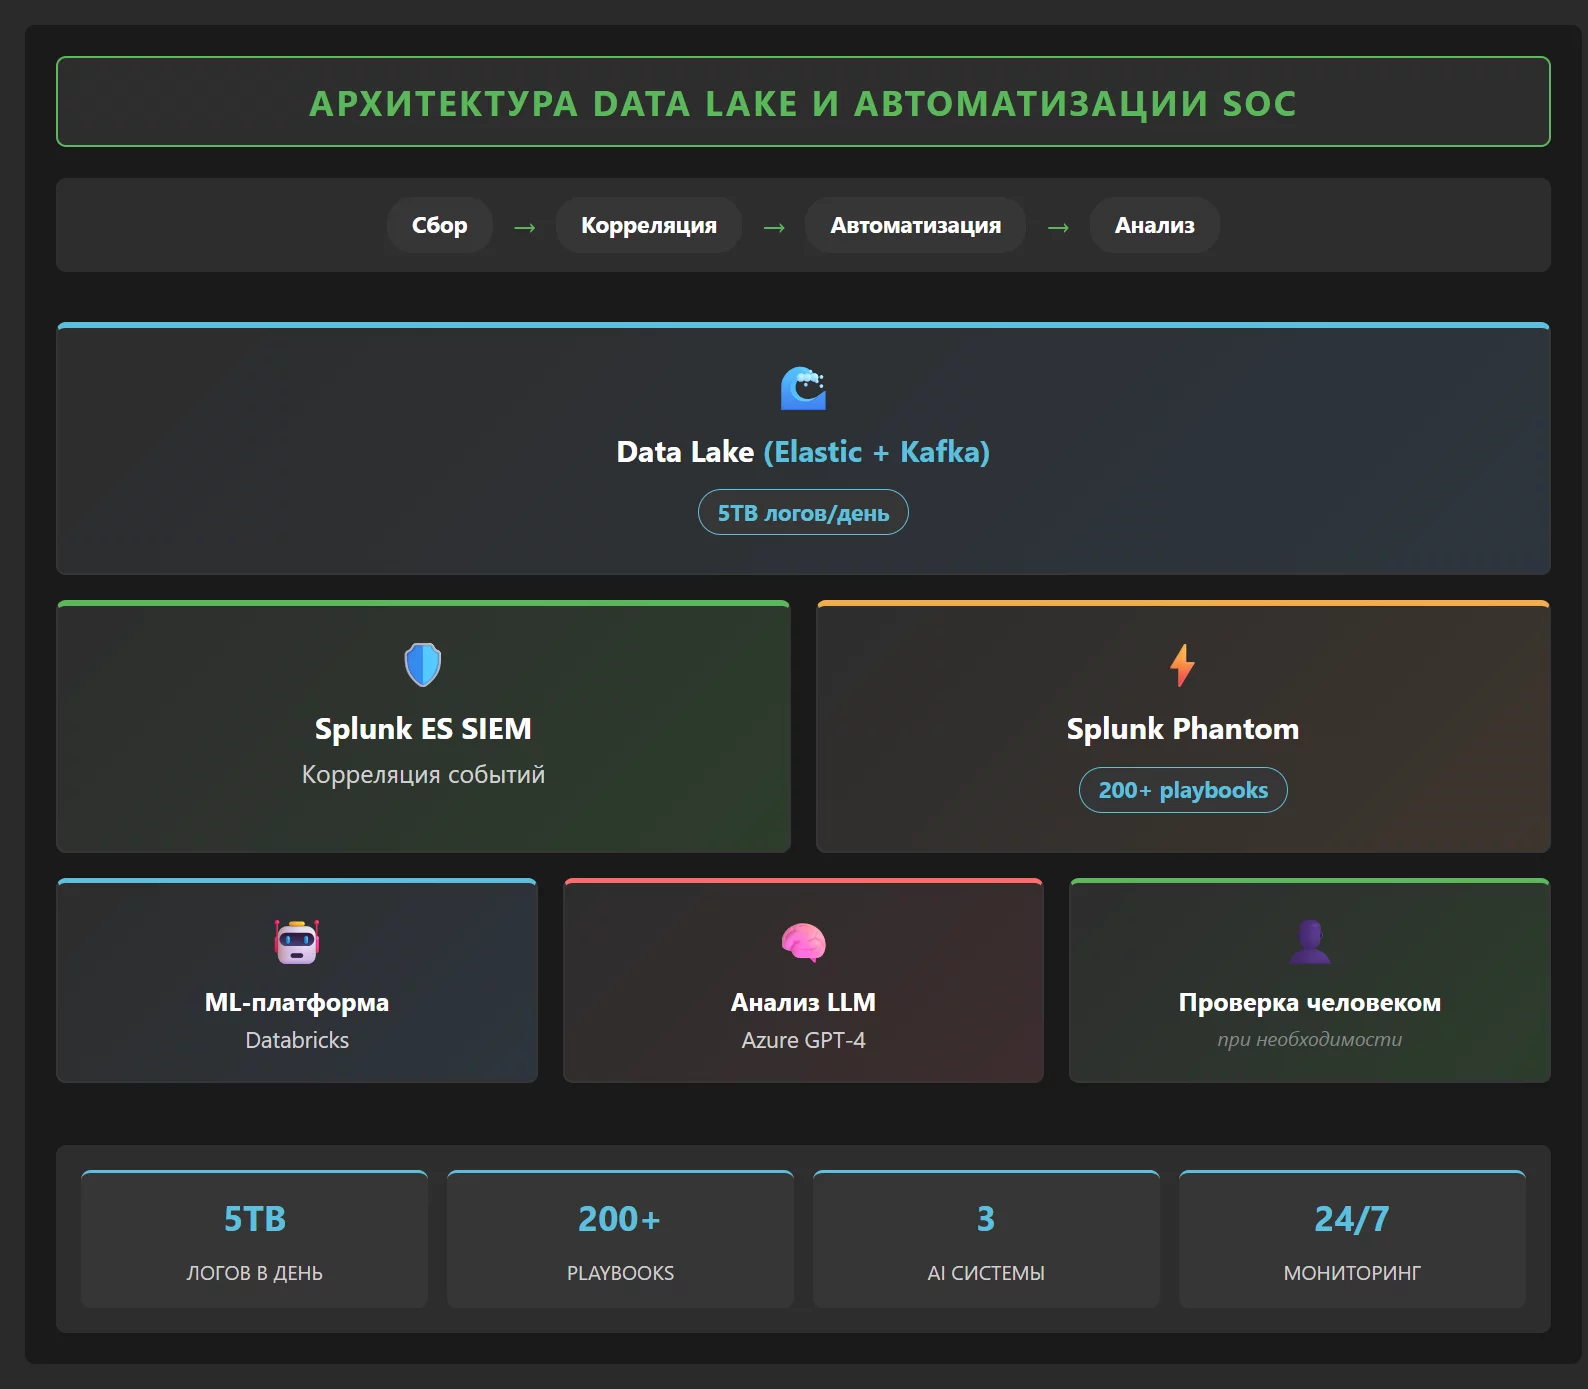Click the purple person icon for Проверка человеком

[x=1309, y=942]
